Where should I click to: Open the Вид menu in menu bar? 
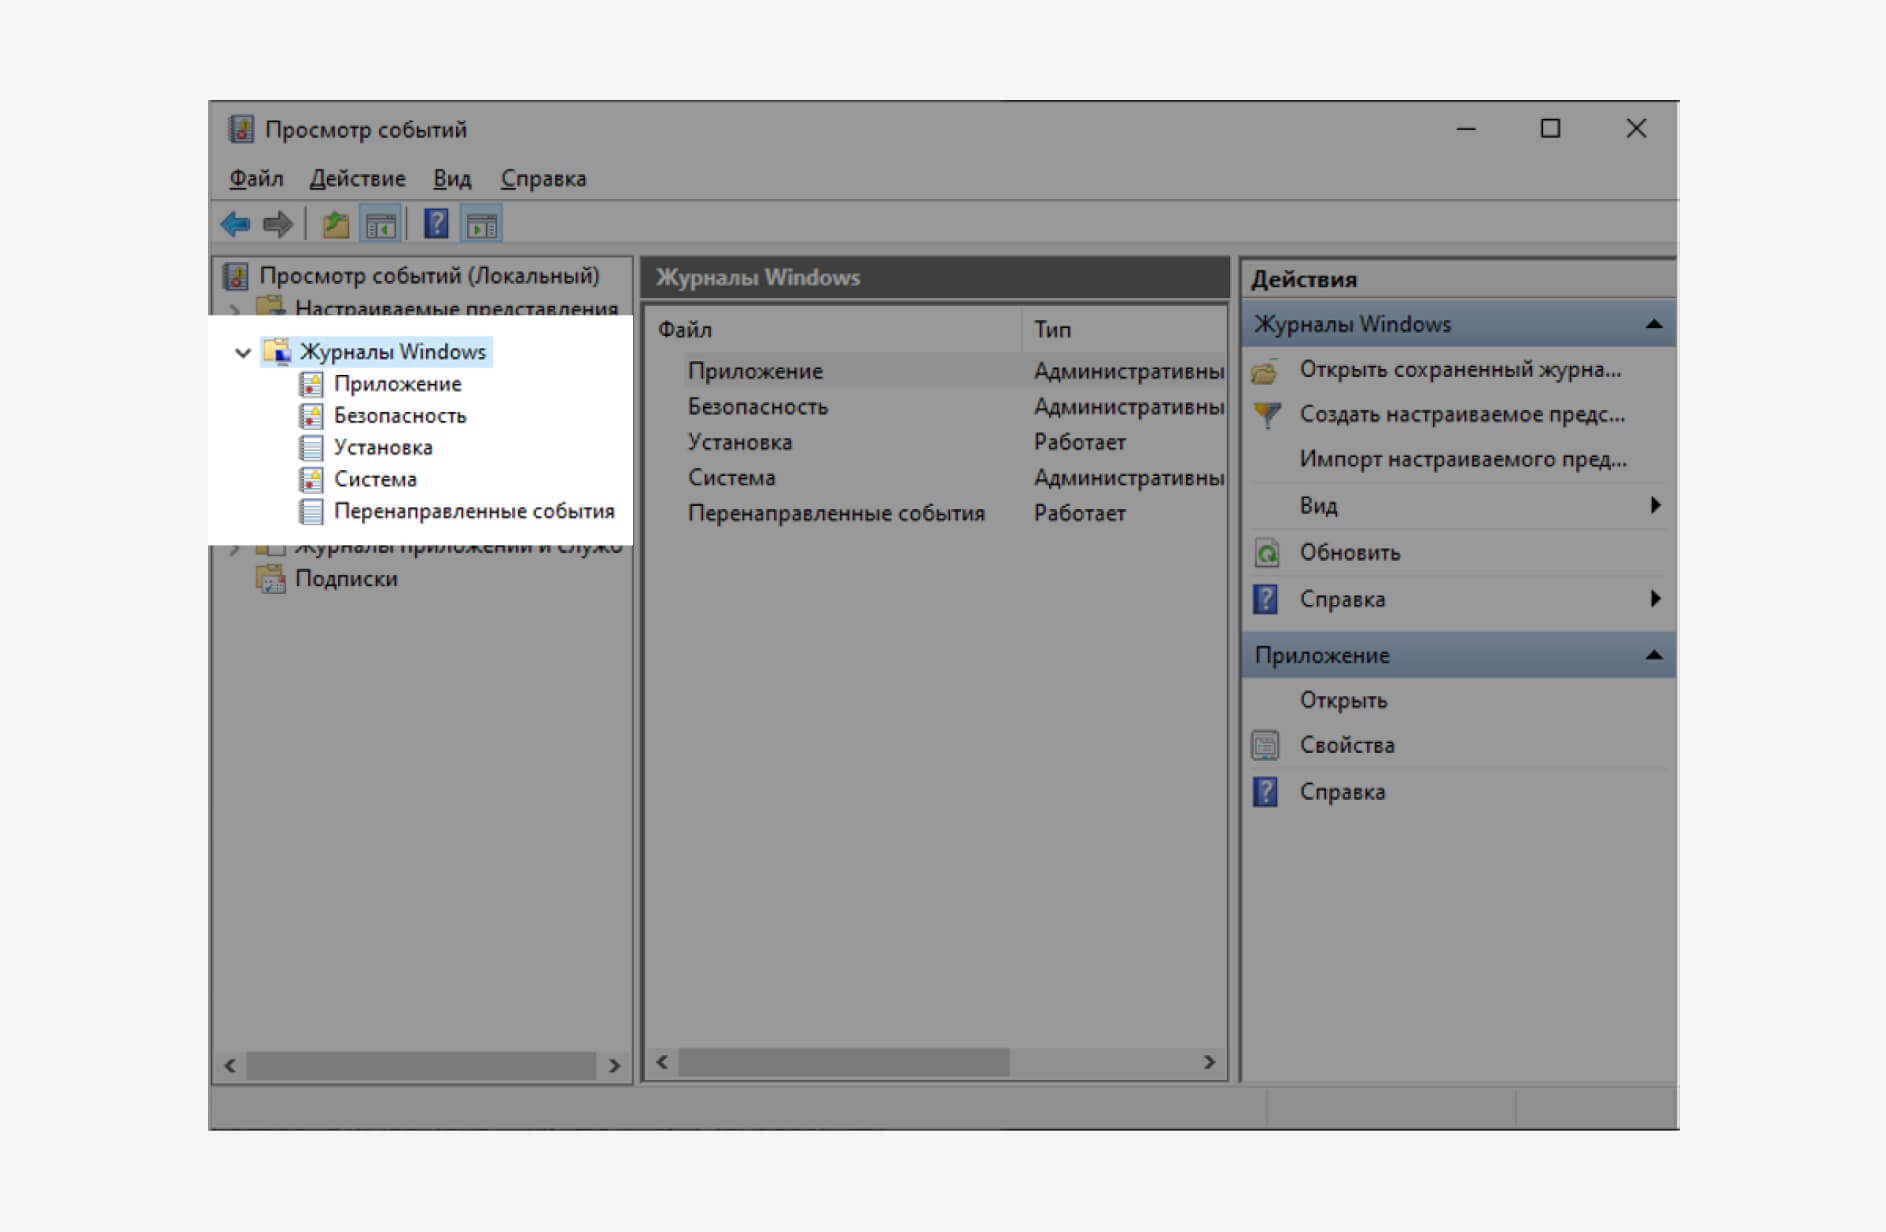point(452,179)
